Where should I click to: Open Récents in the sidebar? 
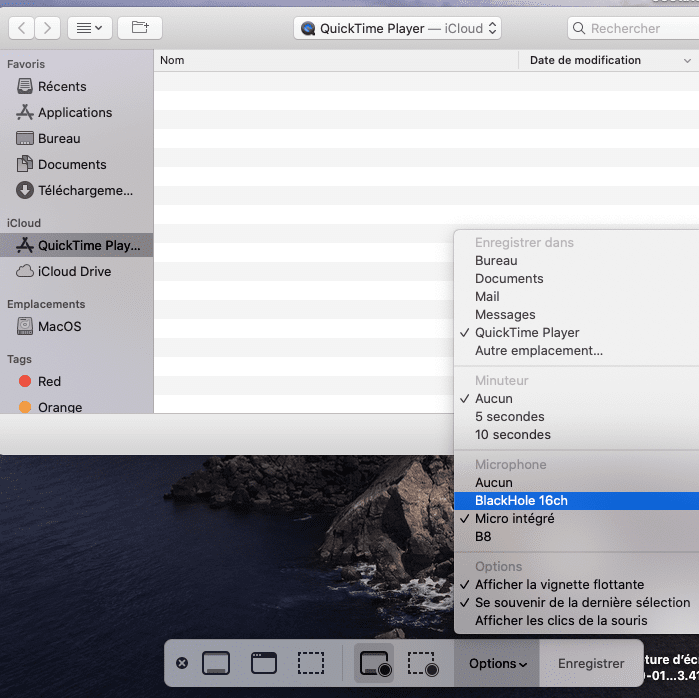point(77,86)
